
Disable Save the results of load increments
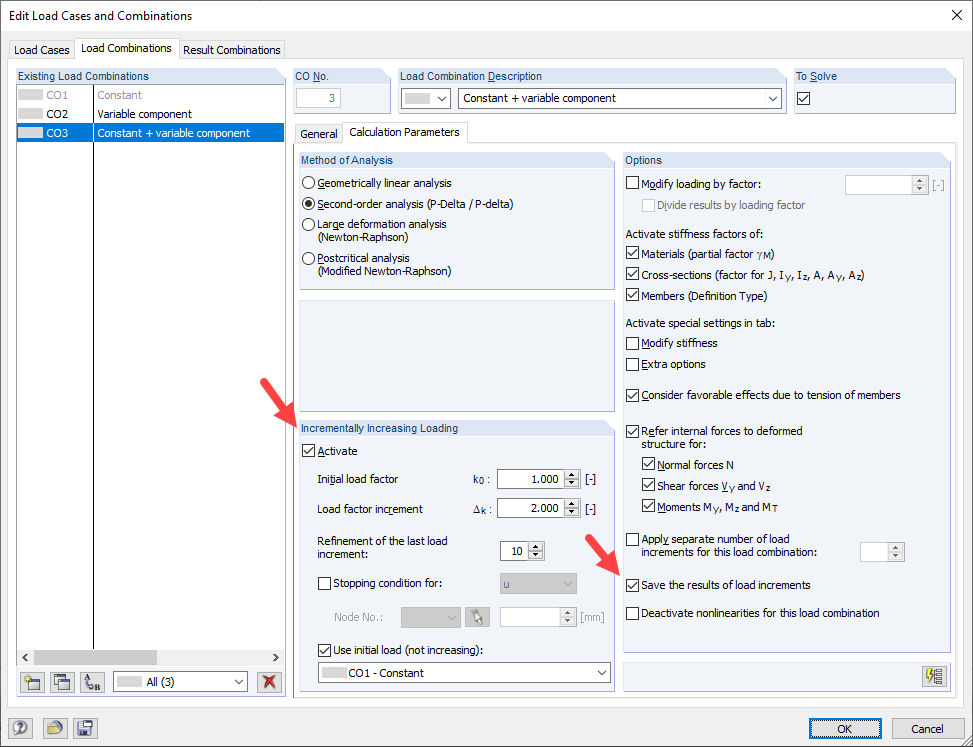click(632, 585)
